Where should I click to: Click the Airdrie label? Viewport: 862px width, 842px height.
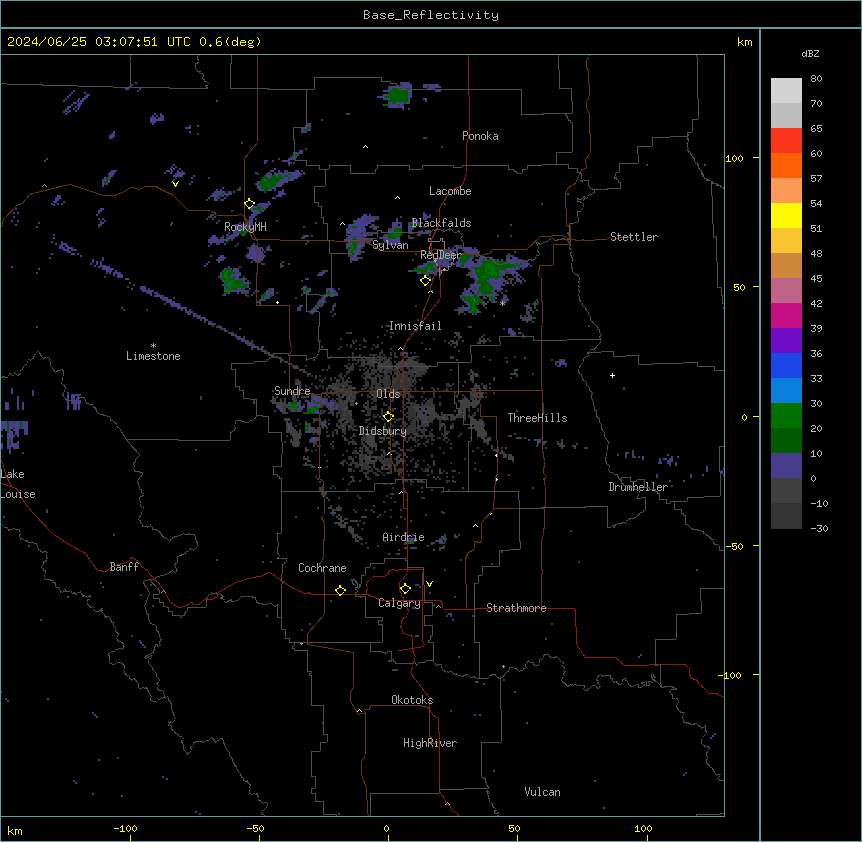tap(404, 537)
